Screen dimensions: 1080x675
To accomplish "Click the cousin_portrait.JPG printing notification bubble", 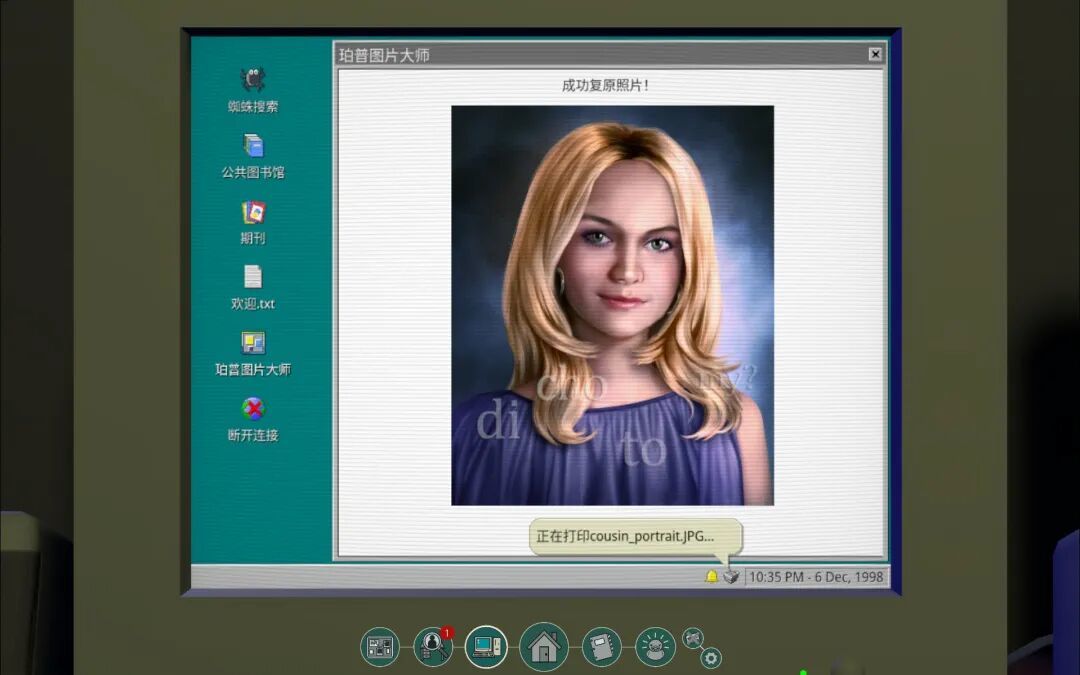I will [635, 536].
